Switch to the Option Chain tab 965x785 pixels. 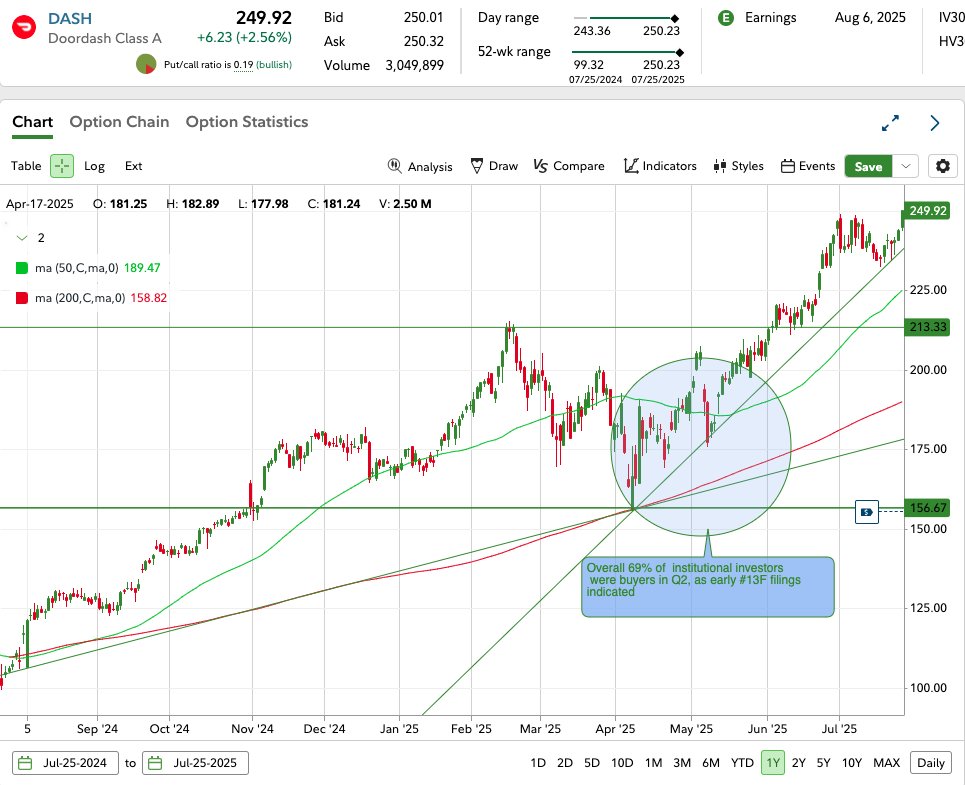pyautogui.click(x=119, y=122)
